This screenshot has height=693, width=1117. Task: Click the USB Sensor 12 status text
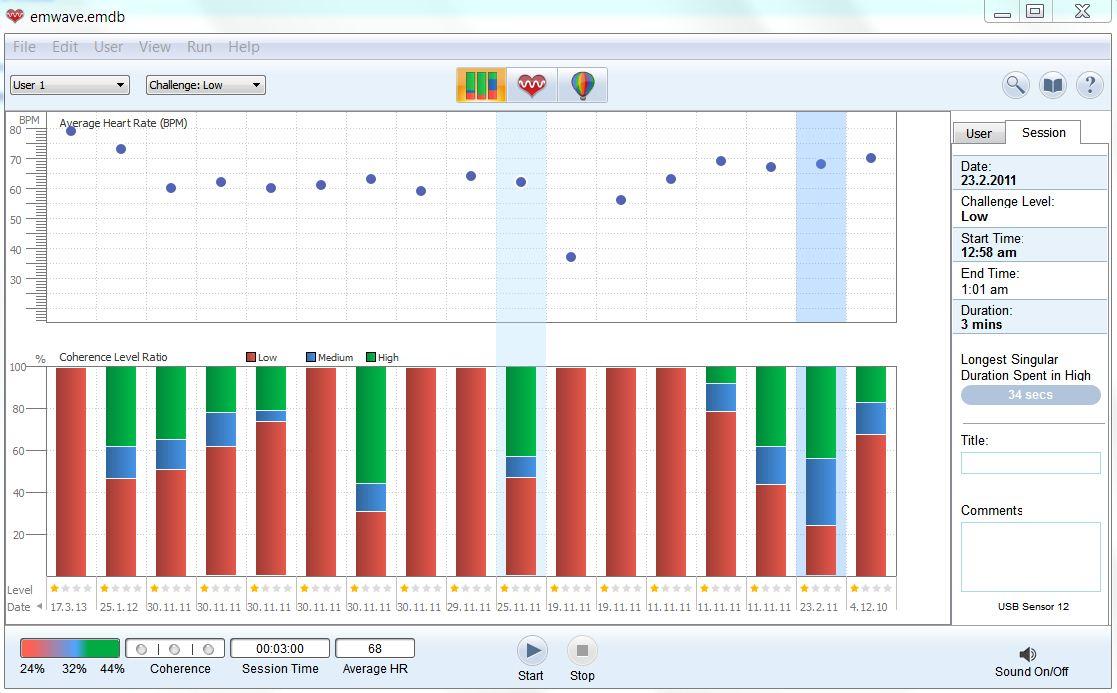coord(1033,607)
